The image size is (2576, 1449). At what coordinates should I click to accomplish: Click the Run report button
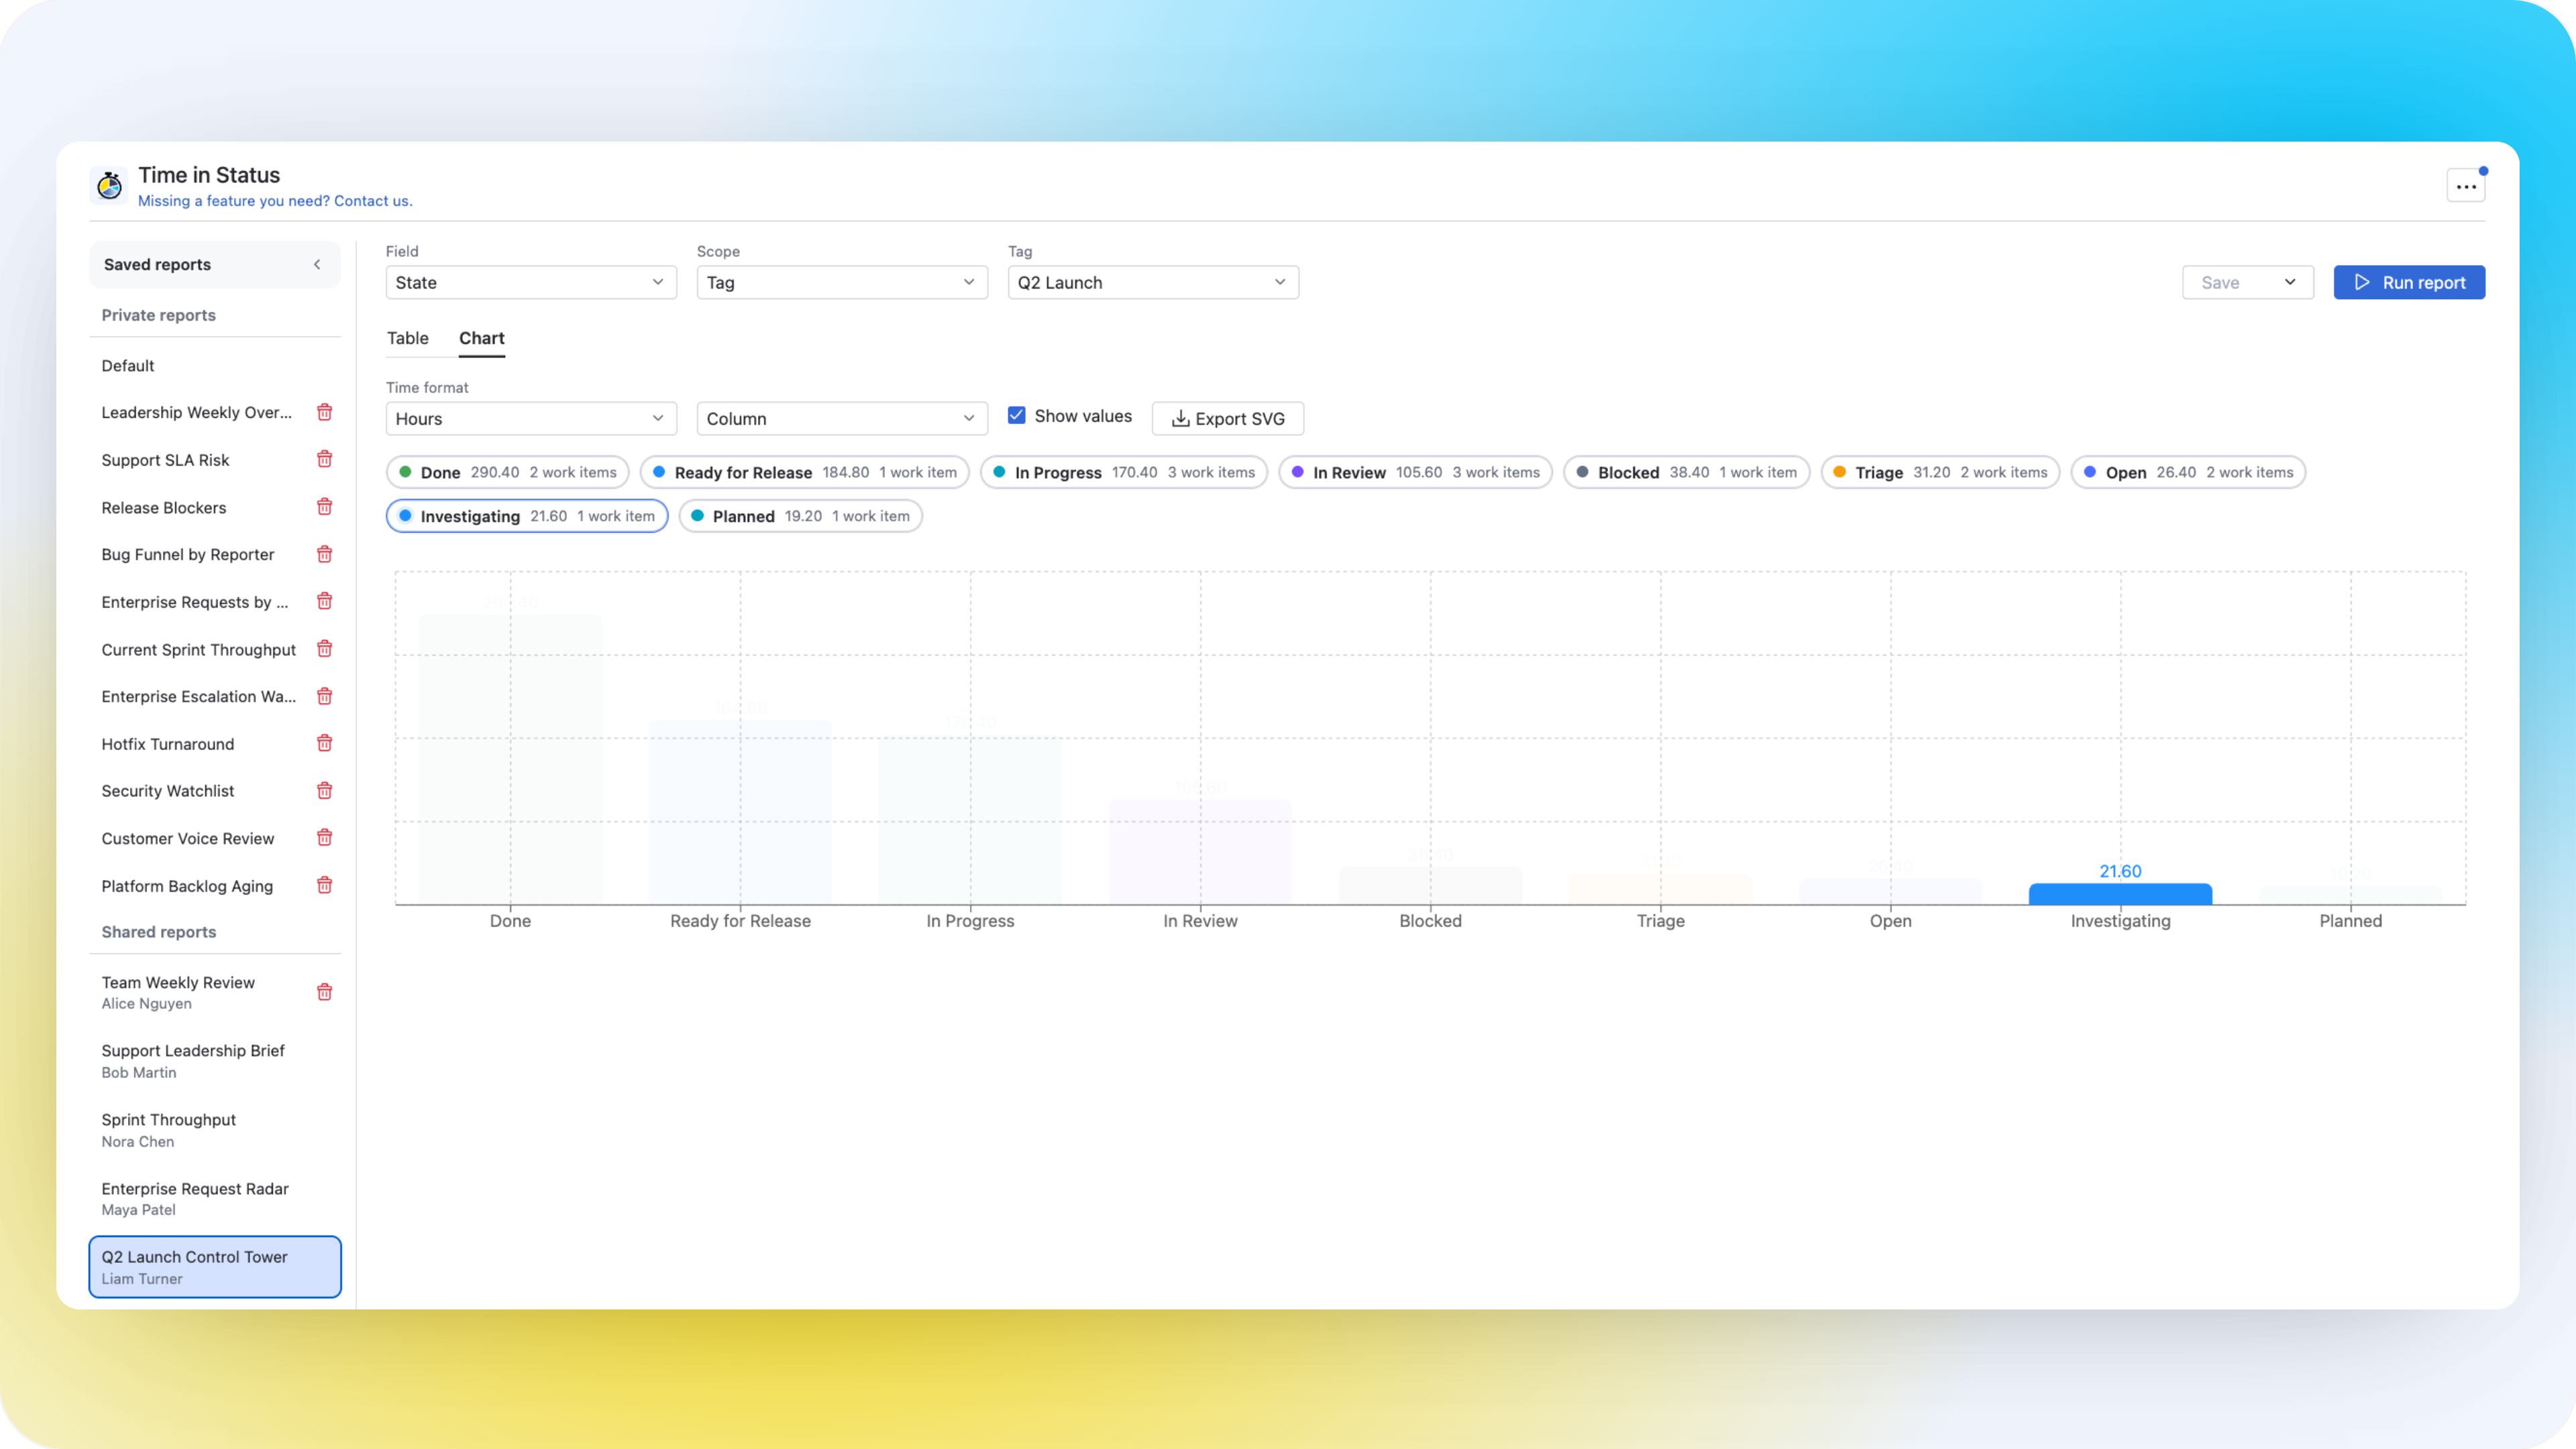pos(2409,282)
